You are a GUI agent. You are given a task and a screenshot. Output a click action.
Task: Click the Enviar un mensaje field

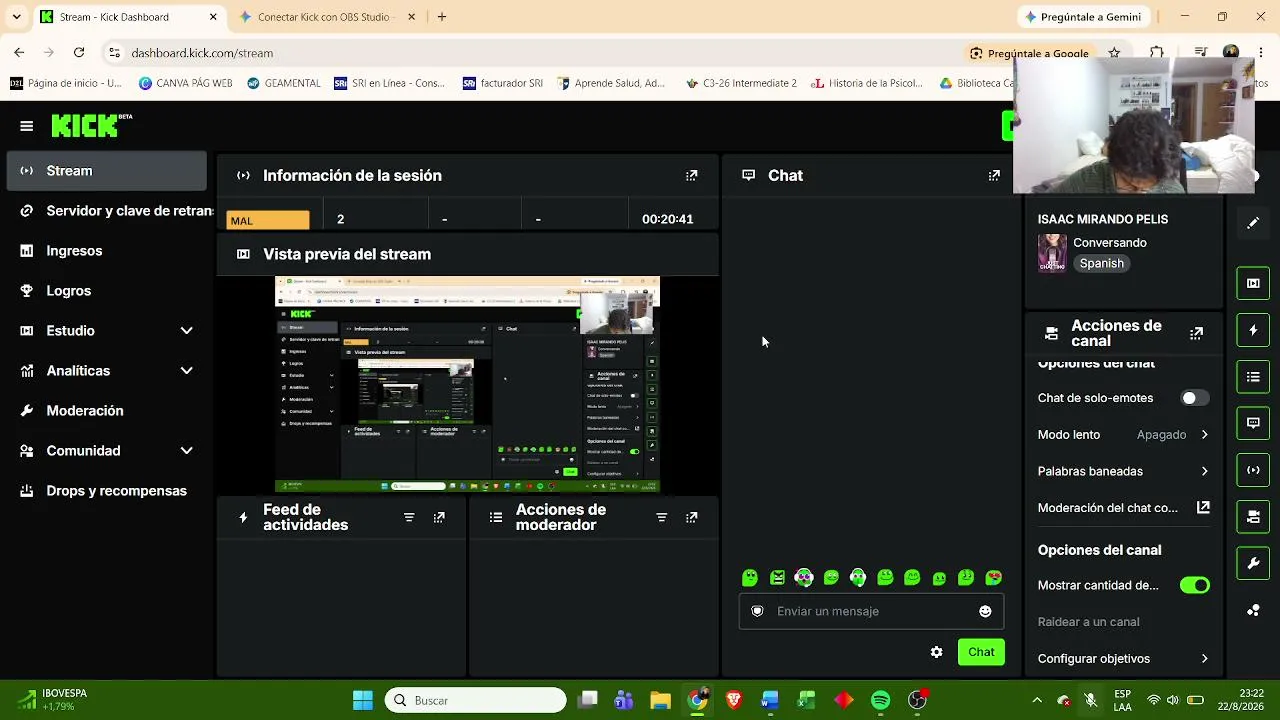[870, 611]
